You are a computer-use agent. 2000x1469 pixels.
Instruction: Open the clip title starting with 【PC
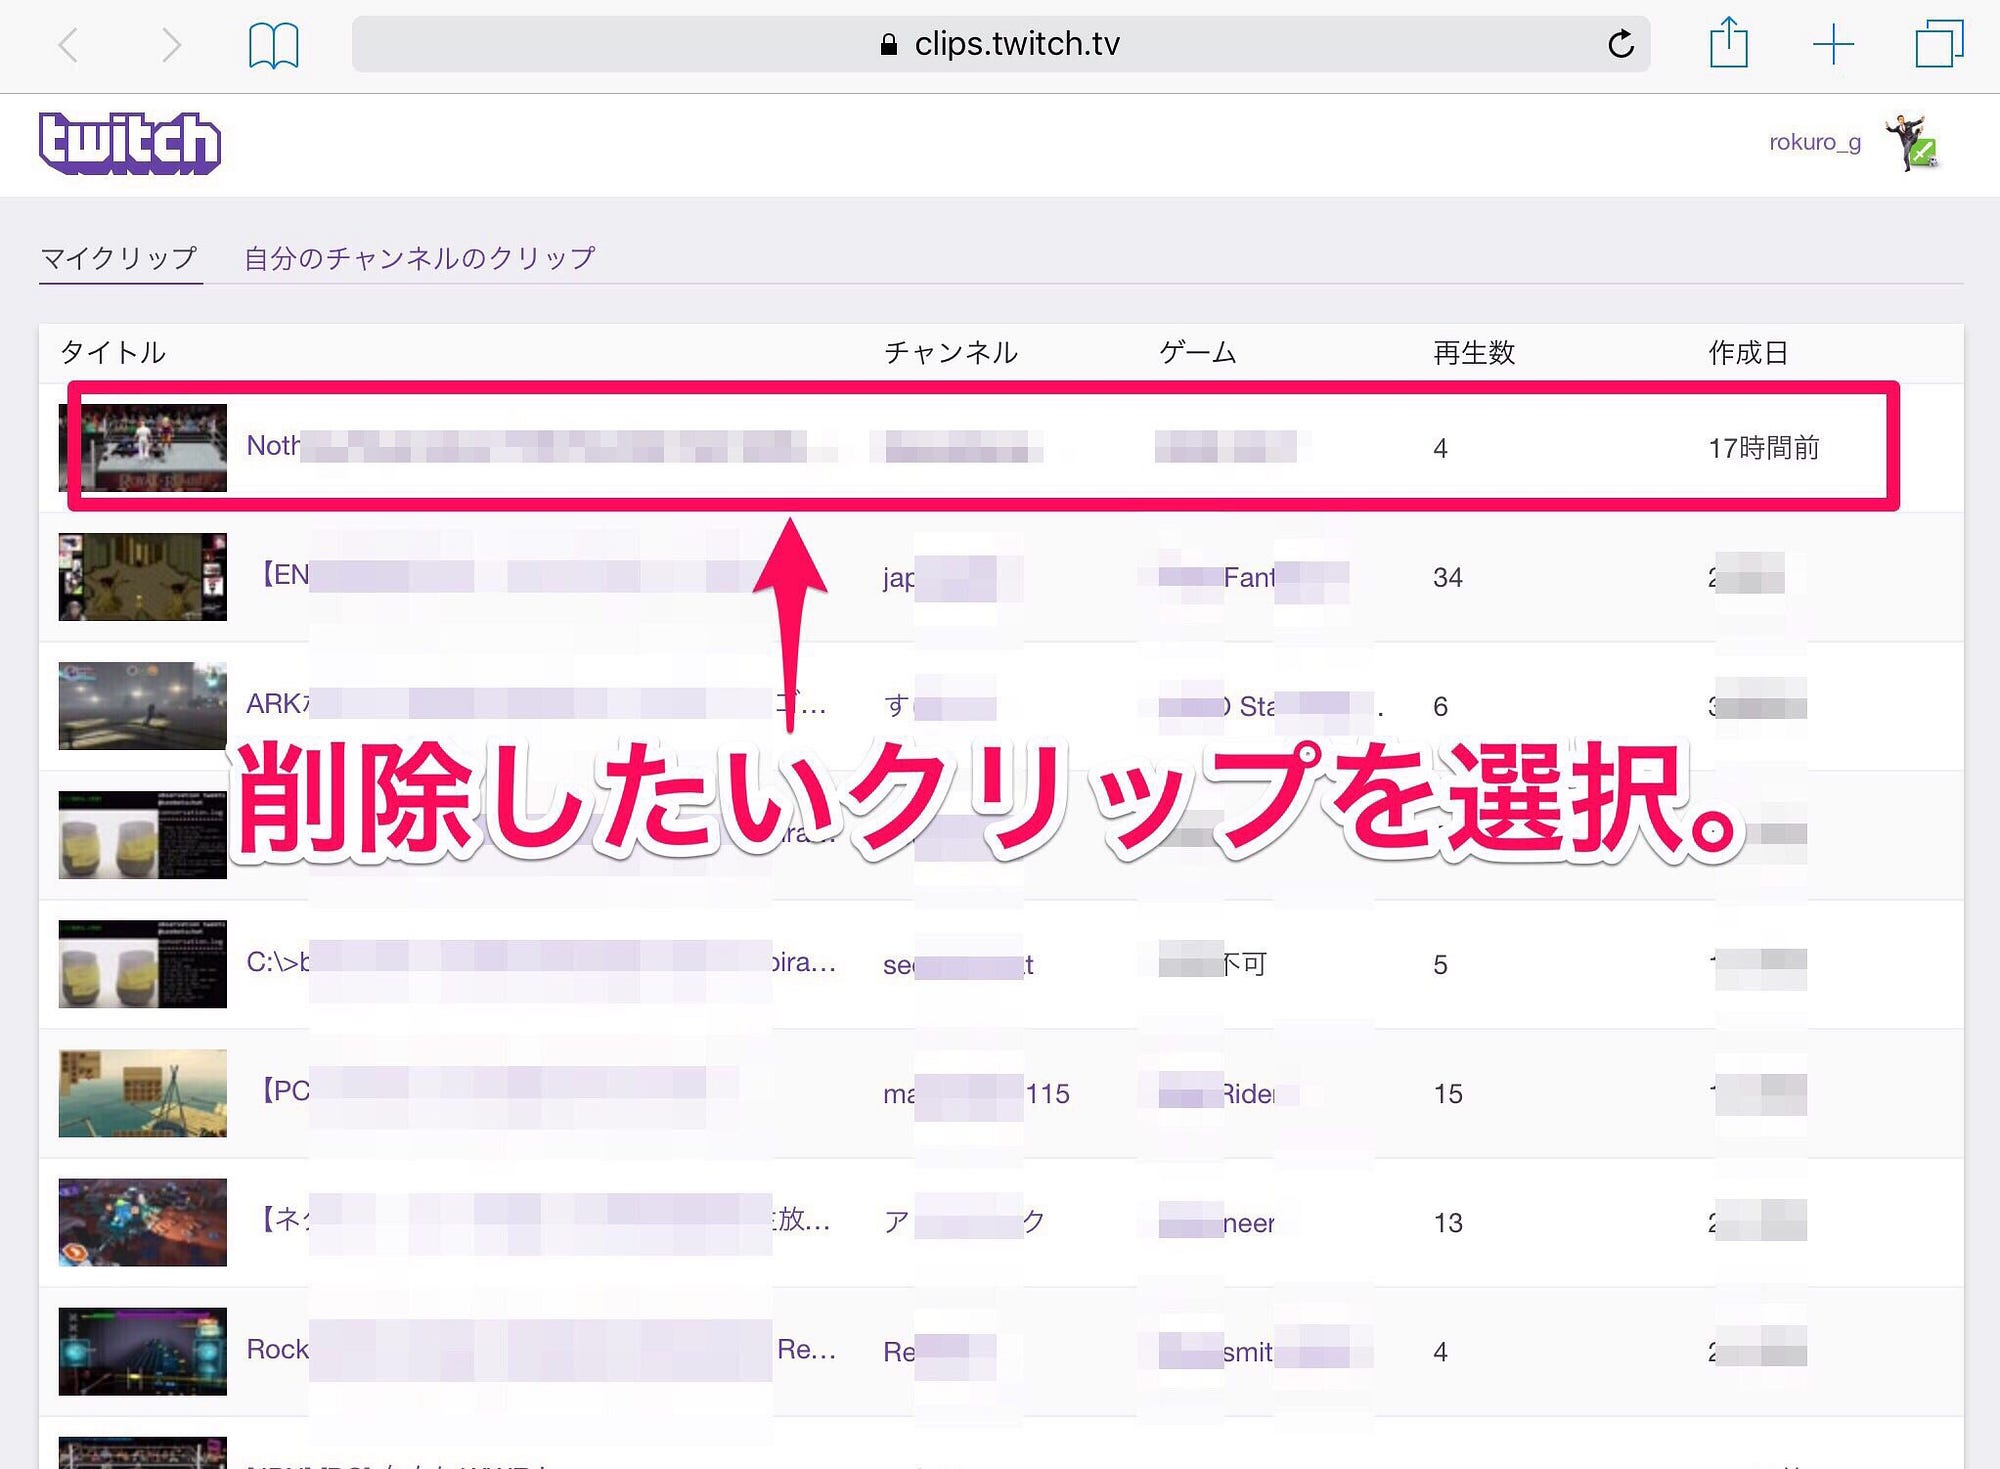point(495,1090)
